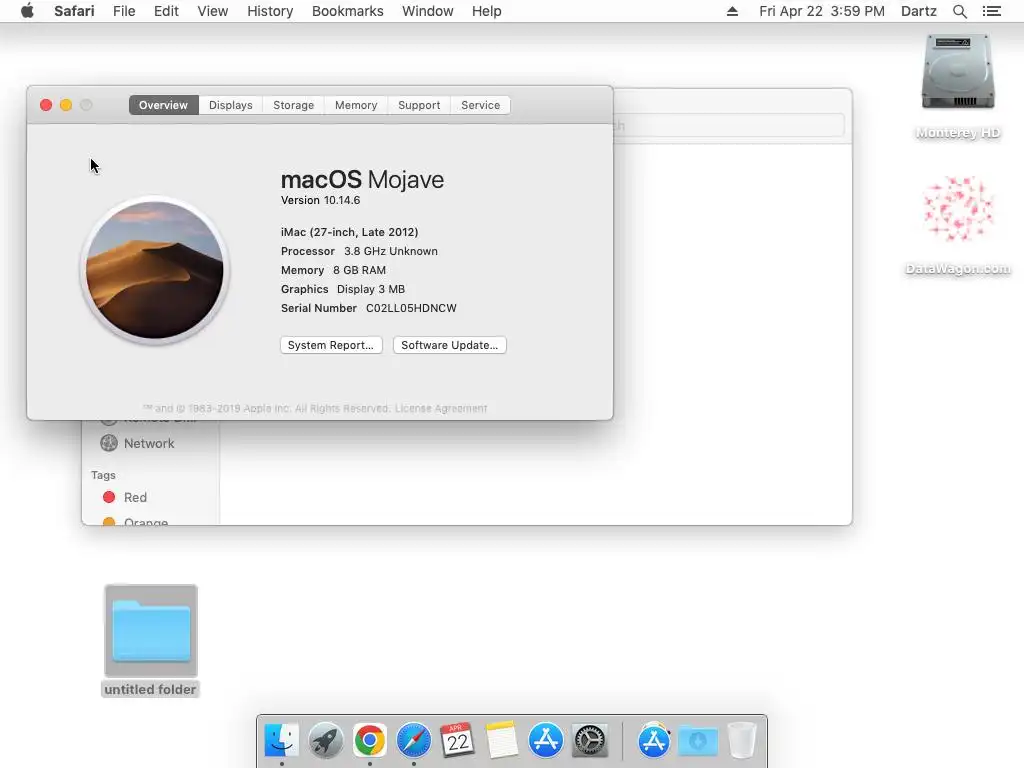Click the Finder window search field
This screenshot has width=1024, height=768.
tap(729, 125)
